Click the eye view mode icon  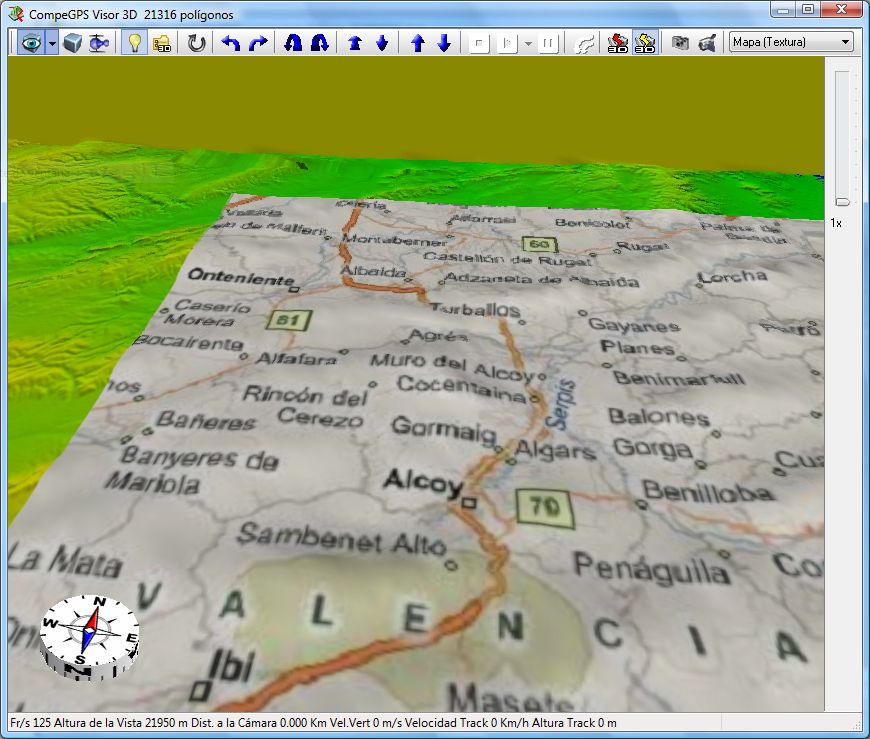[30, 43]
